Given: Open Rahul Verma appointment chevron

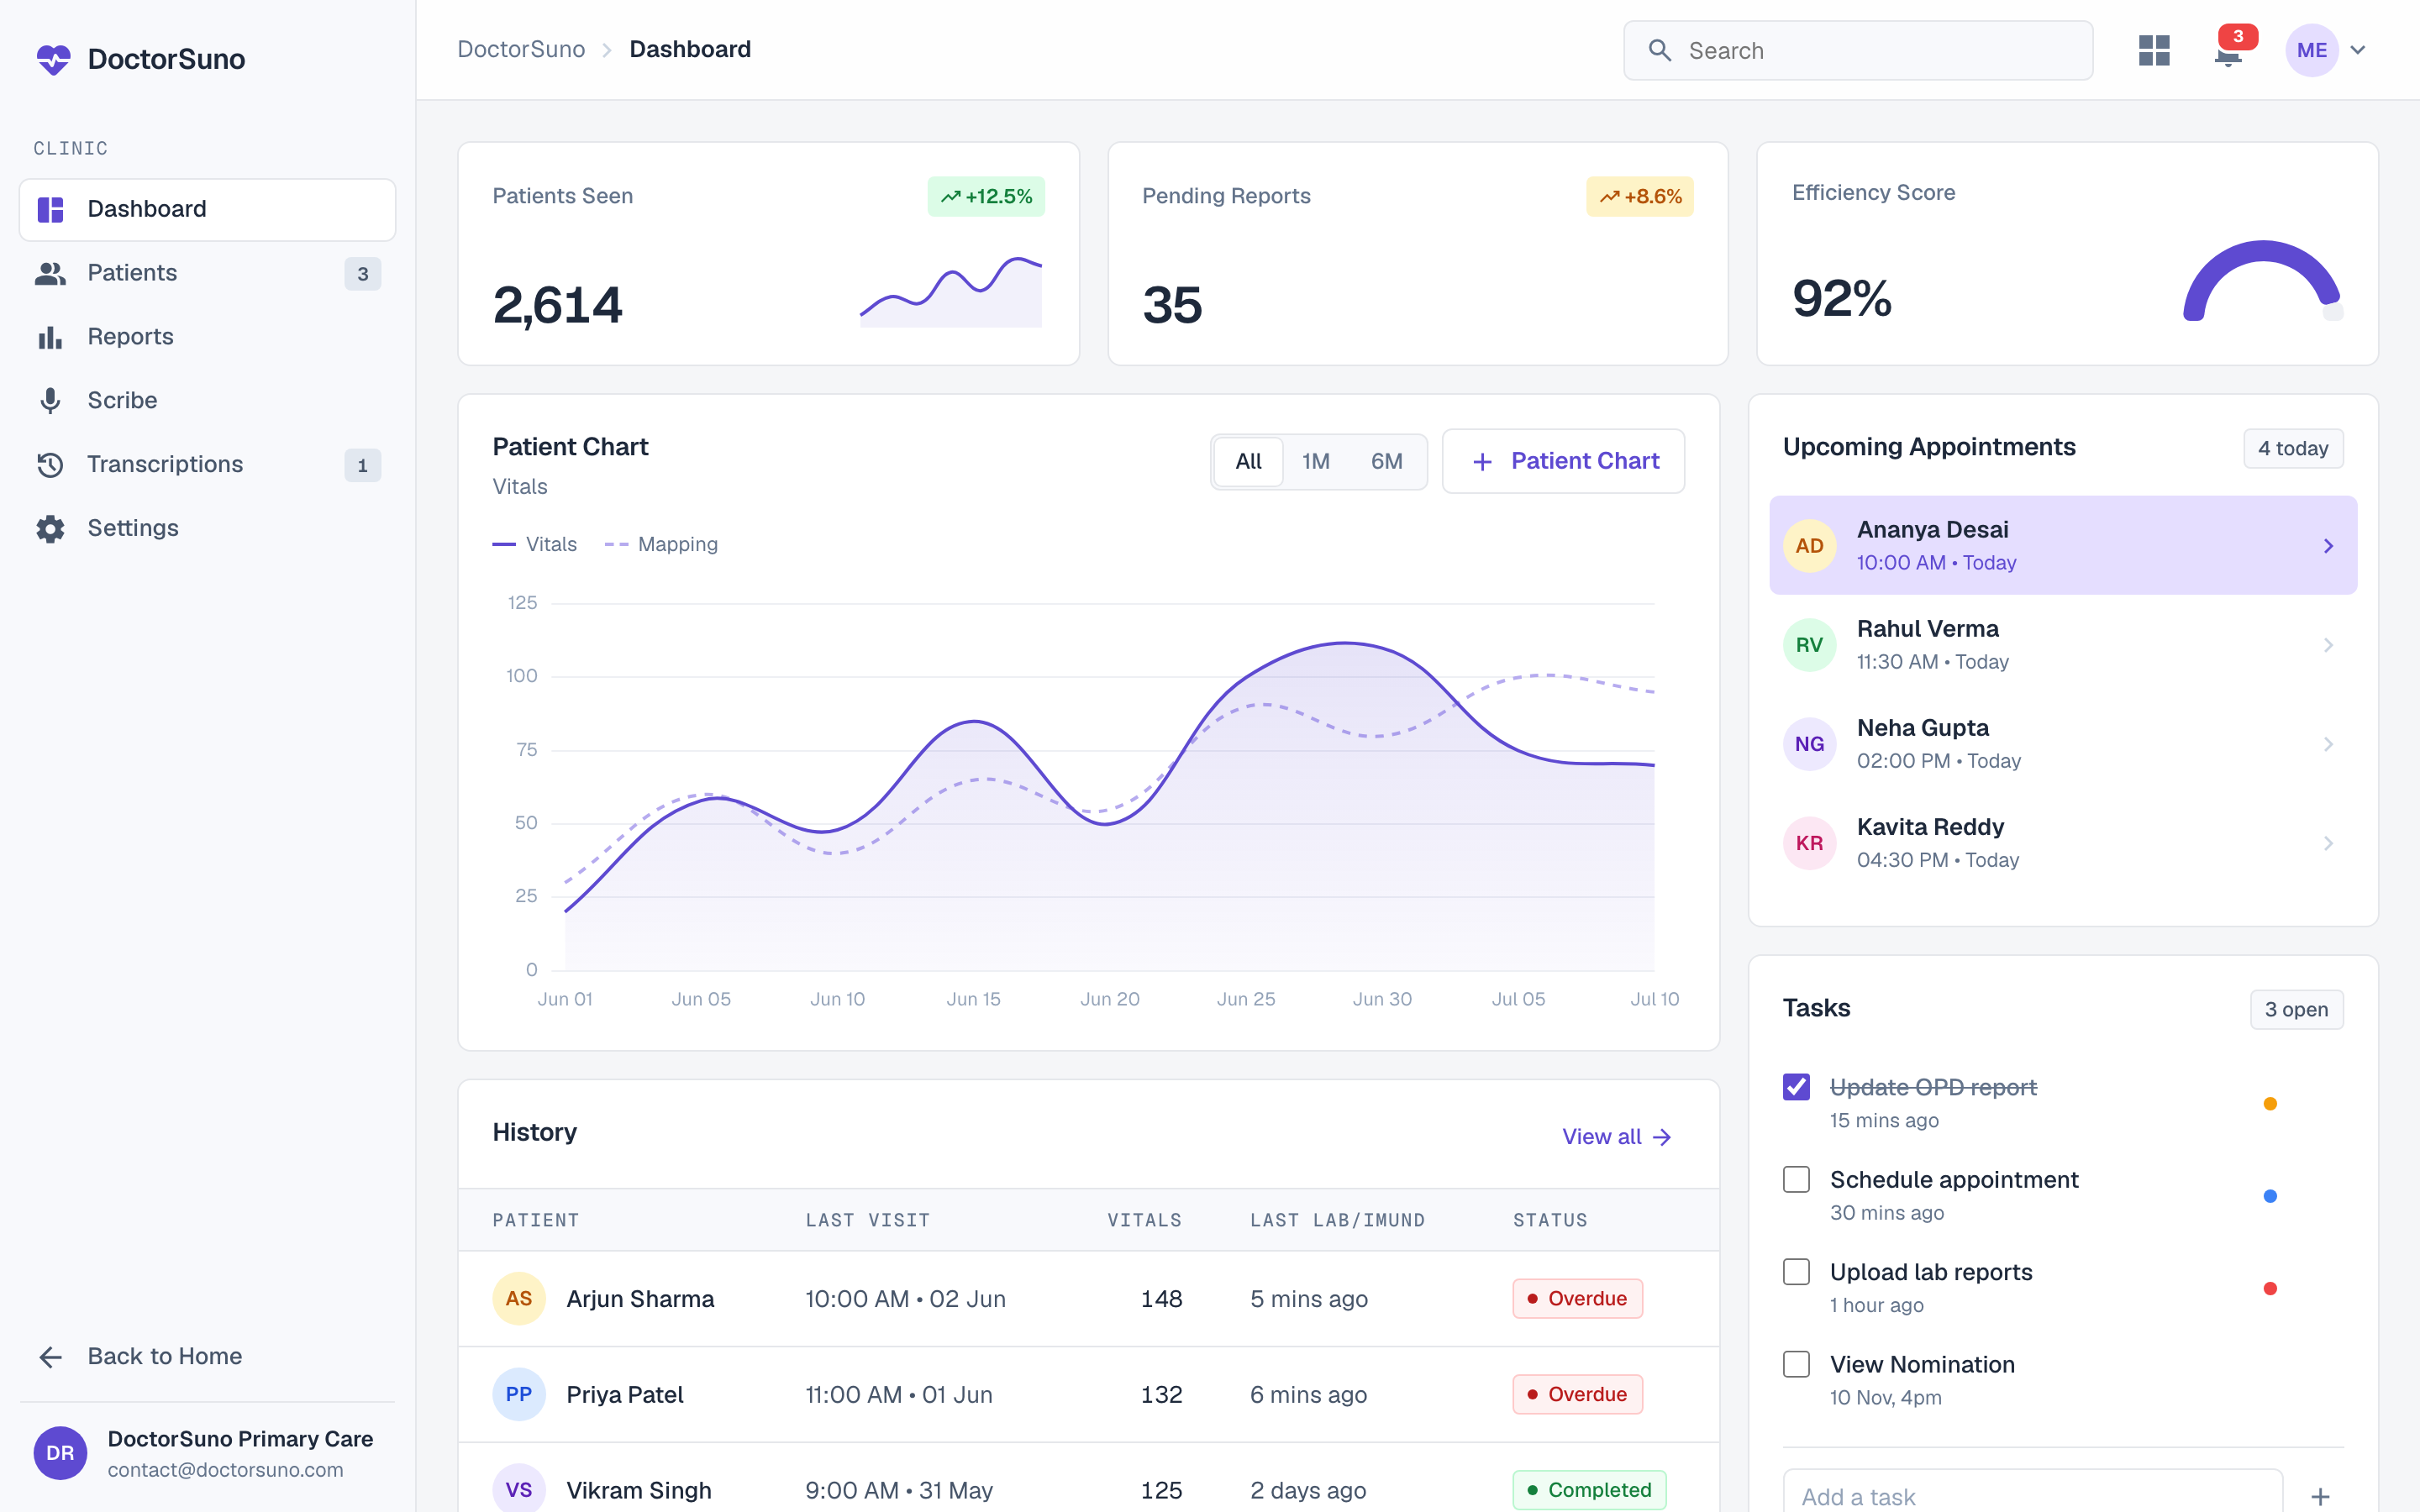Looking at the screenshot, I should click(x=2328, y=645).
